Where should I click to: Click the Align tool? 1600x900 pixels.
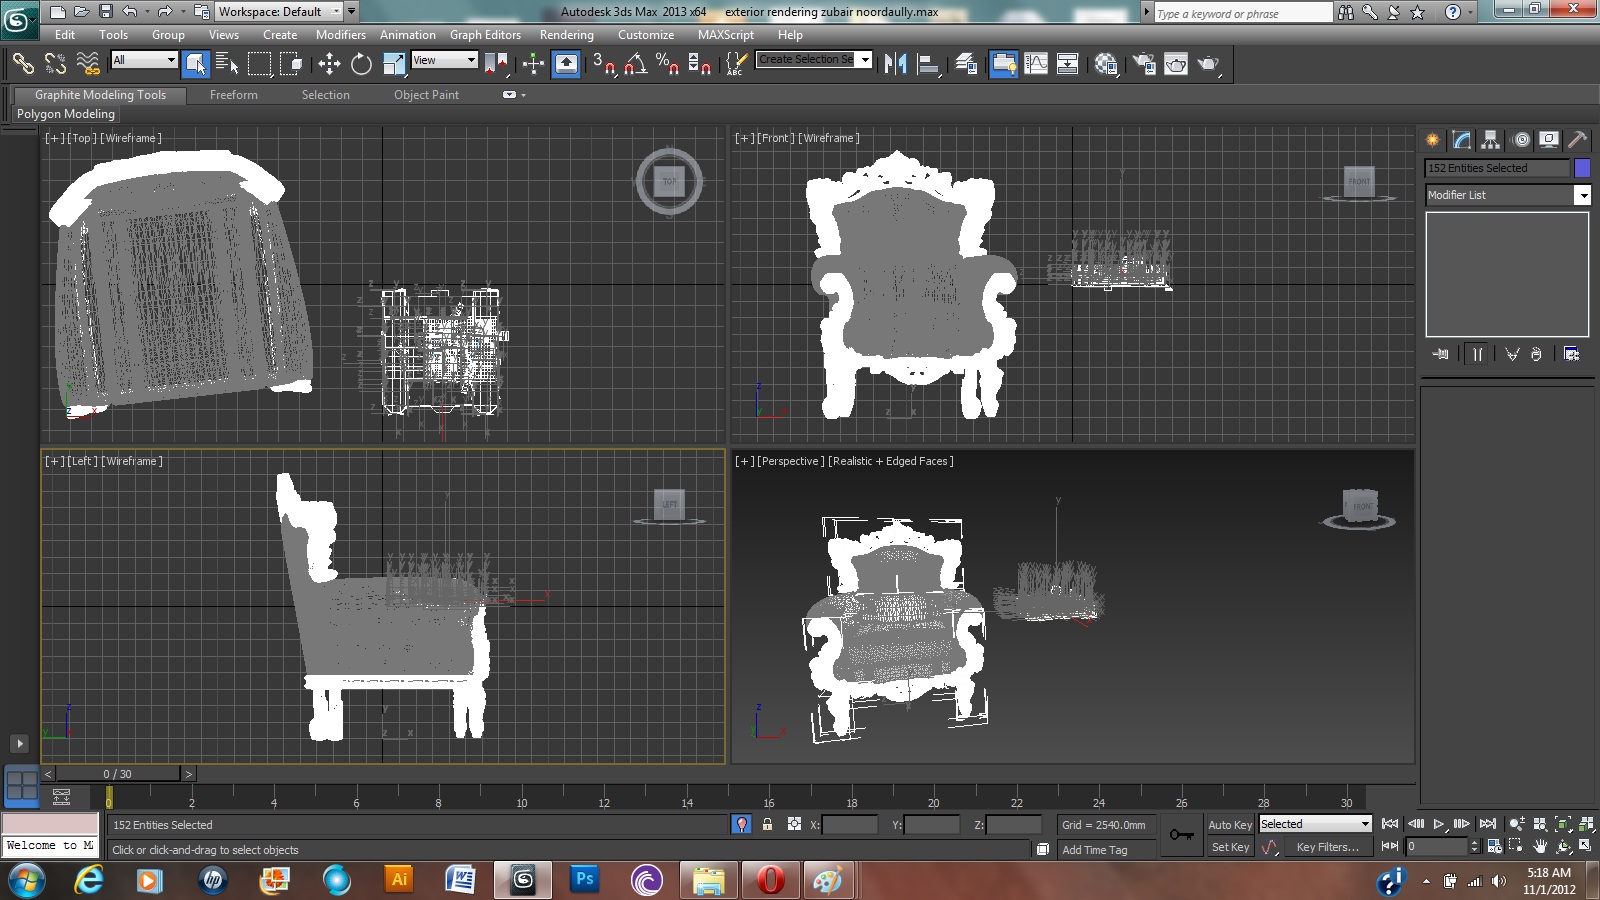[929, 64]
